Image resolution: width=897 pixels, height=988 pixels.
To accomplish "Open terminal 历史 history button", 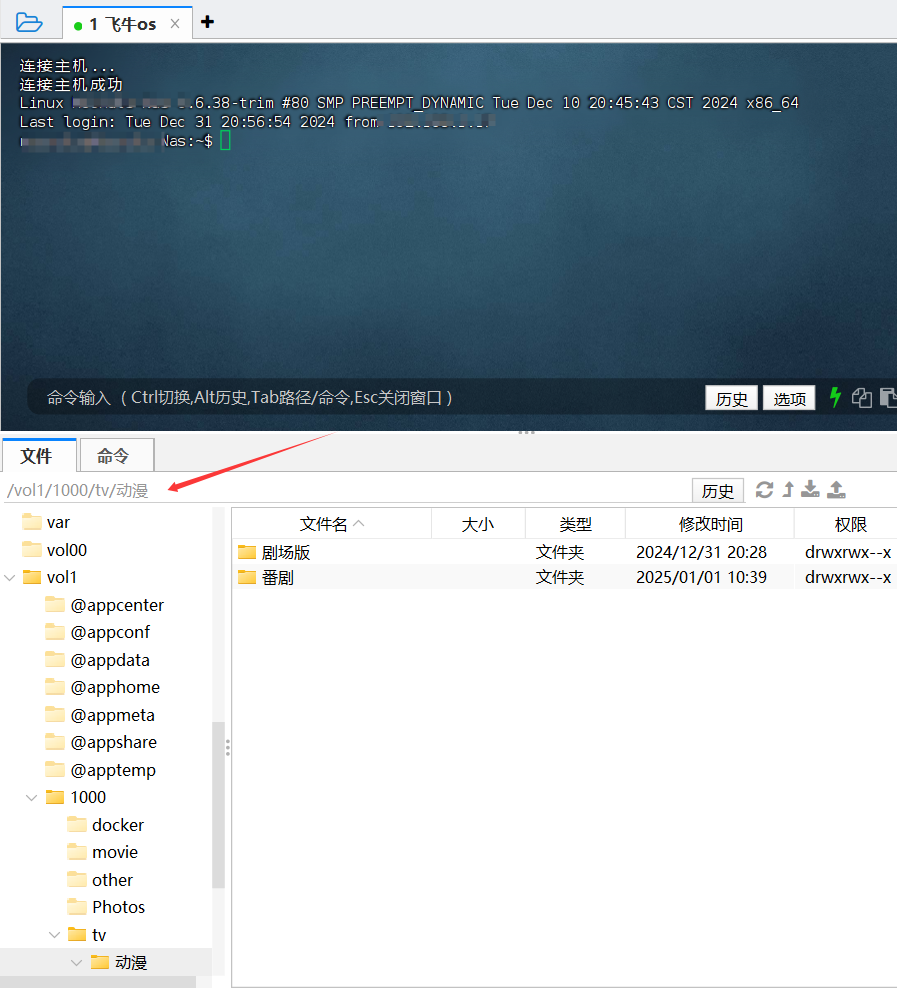I will pos(731,398).
